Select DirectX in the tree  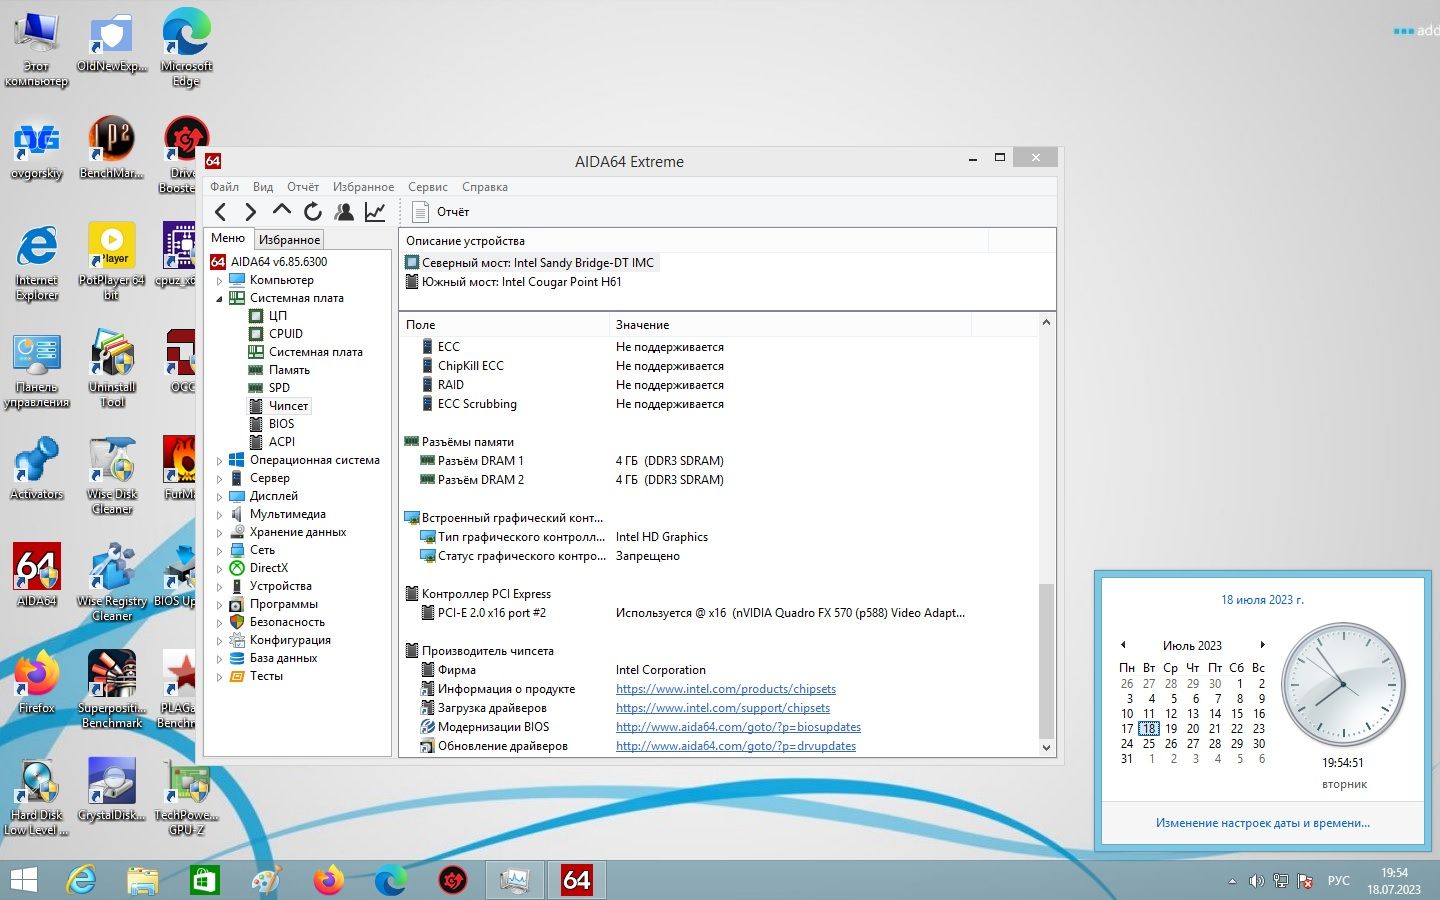(x=269, y=568)
